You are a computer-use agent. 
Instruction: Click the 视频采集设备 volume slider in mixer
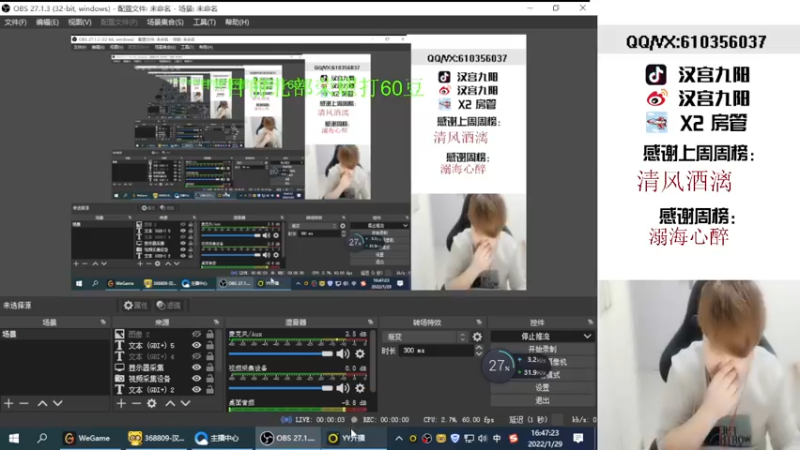(280, 388)
